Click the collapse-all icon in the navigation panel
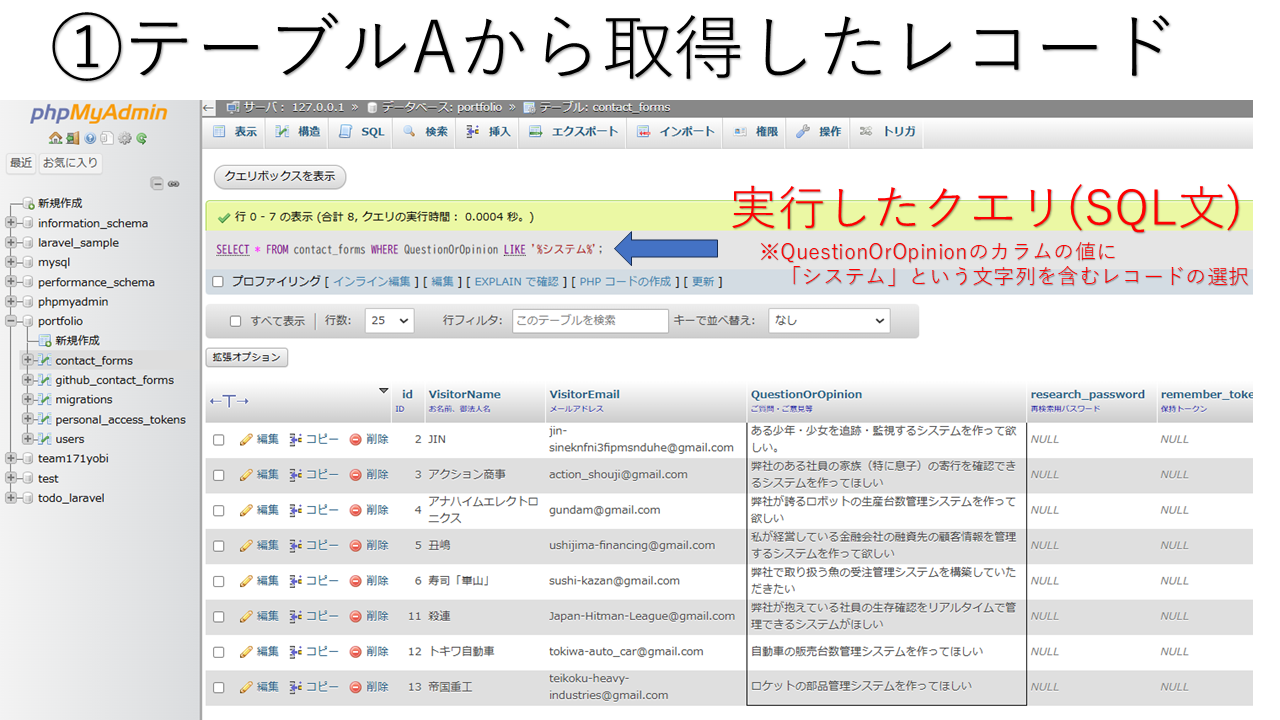The image size is (1280, 720). pyautogui.click(x=157, y=184)
